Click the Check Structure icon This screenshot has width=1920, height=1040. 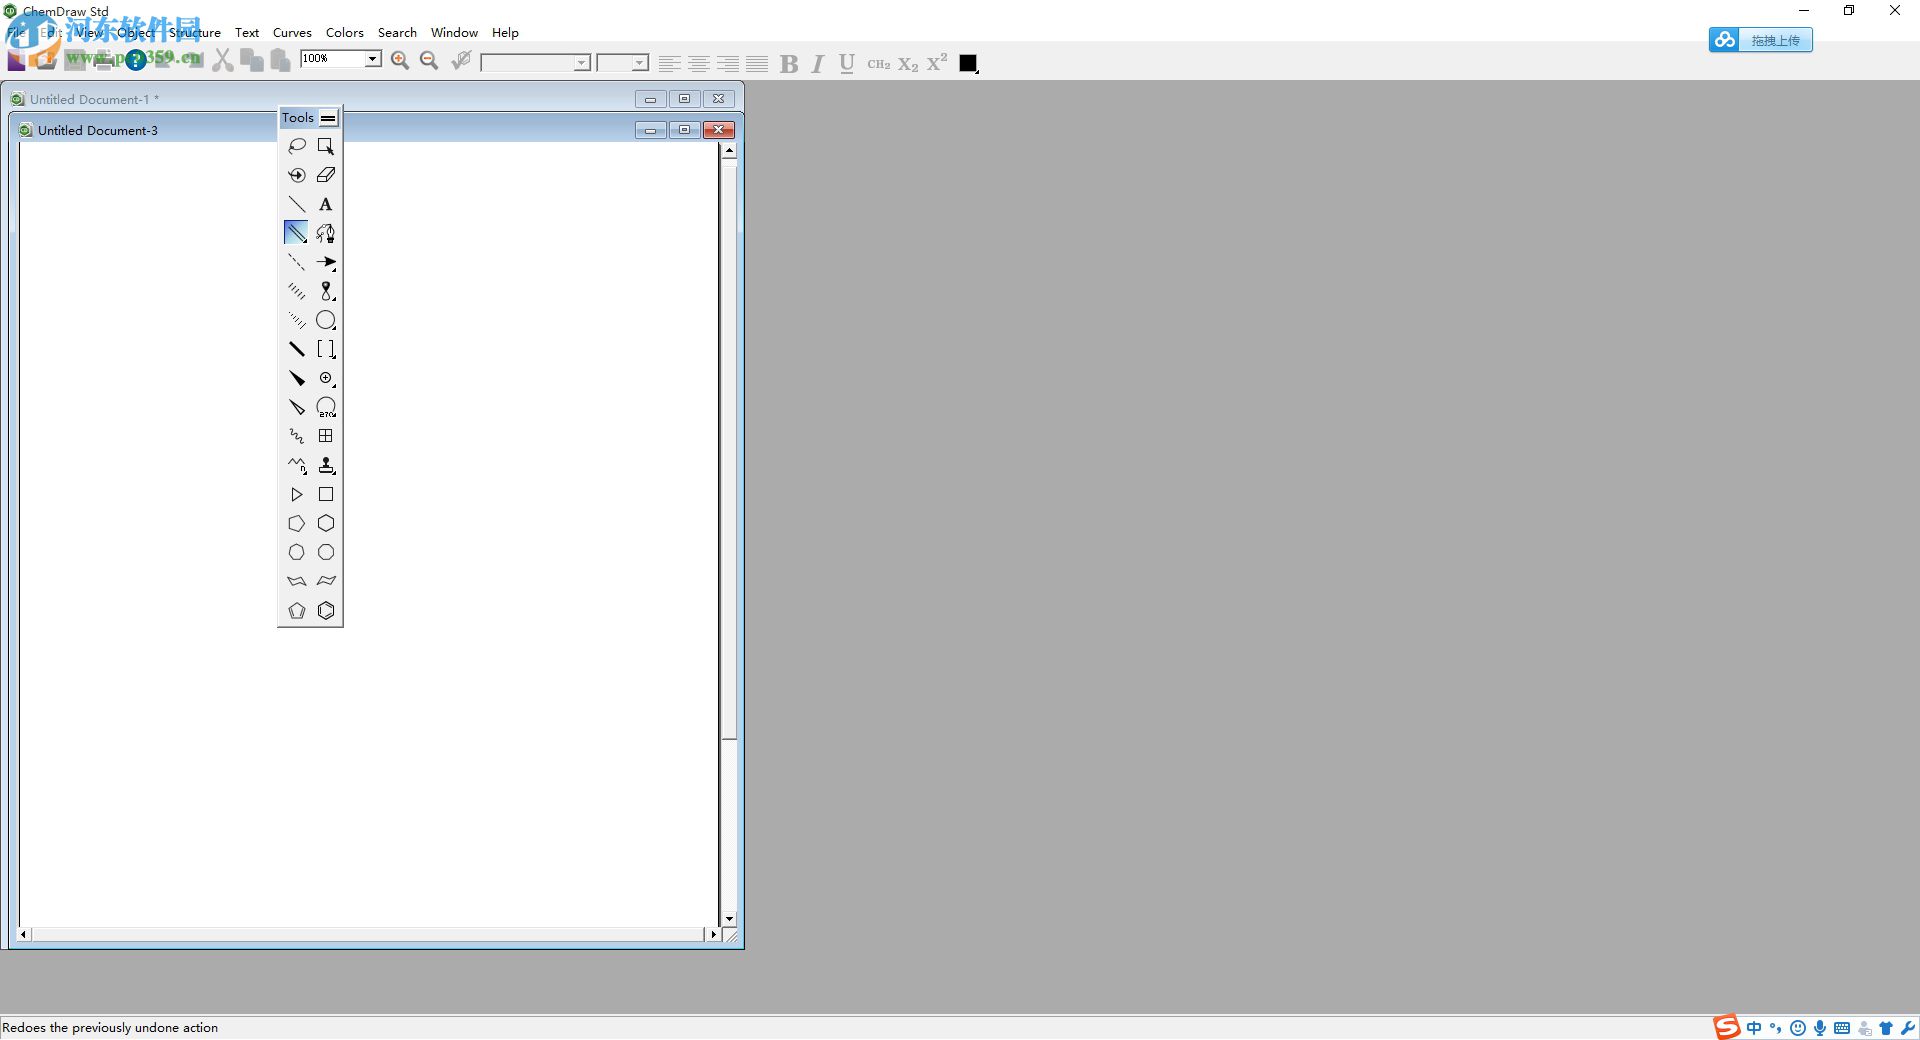pos(461,61)
